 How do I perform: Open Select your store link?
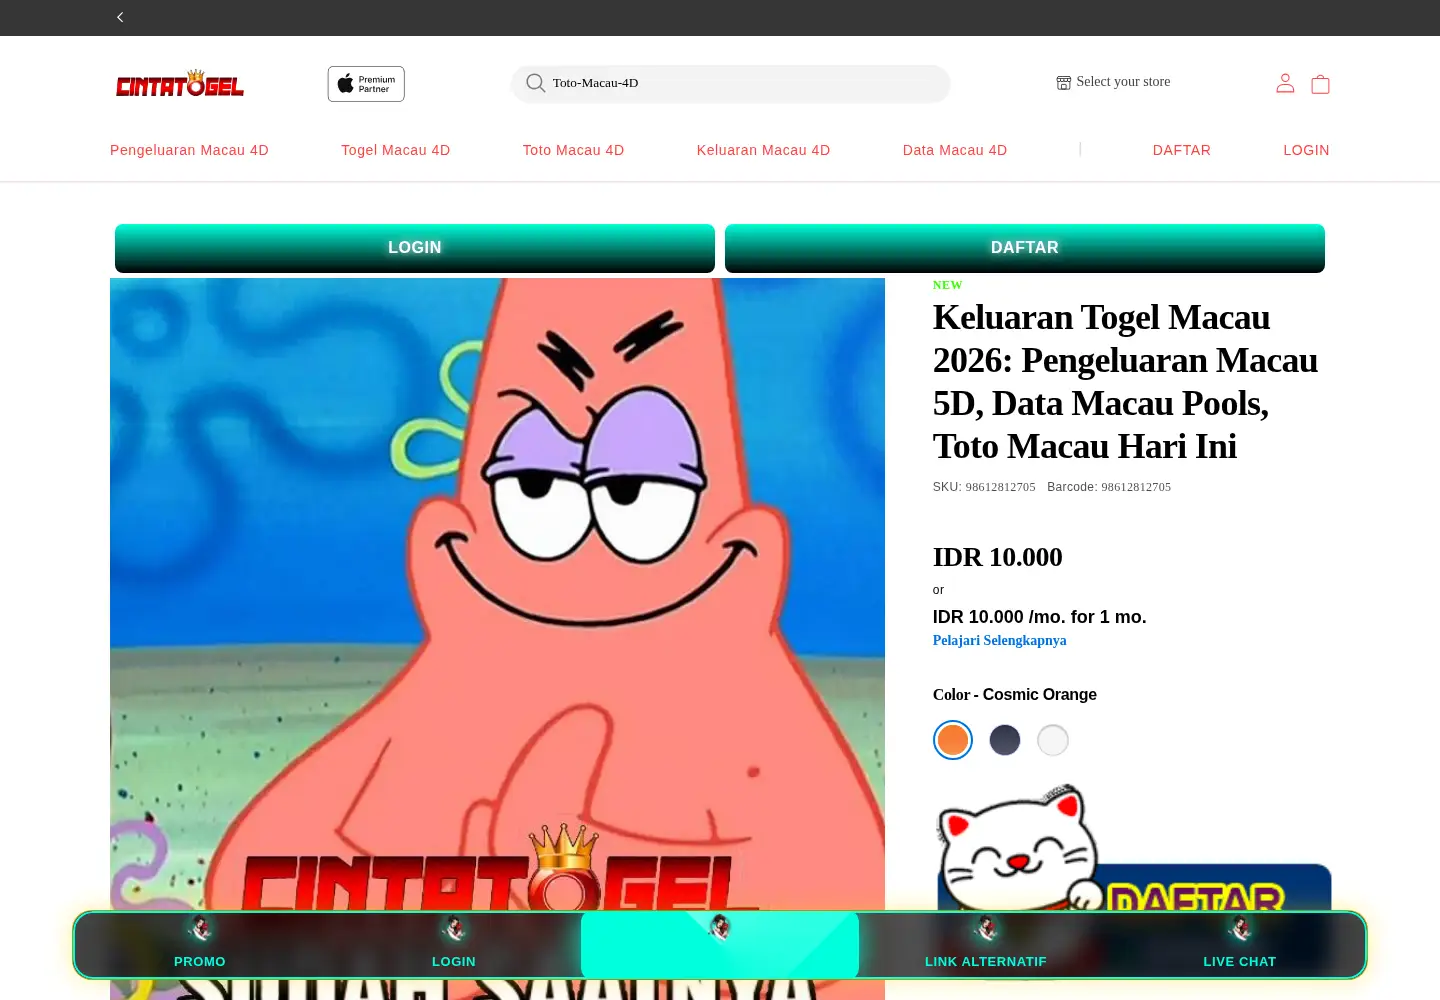click(x=1123, y=82)
